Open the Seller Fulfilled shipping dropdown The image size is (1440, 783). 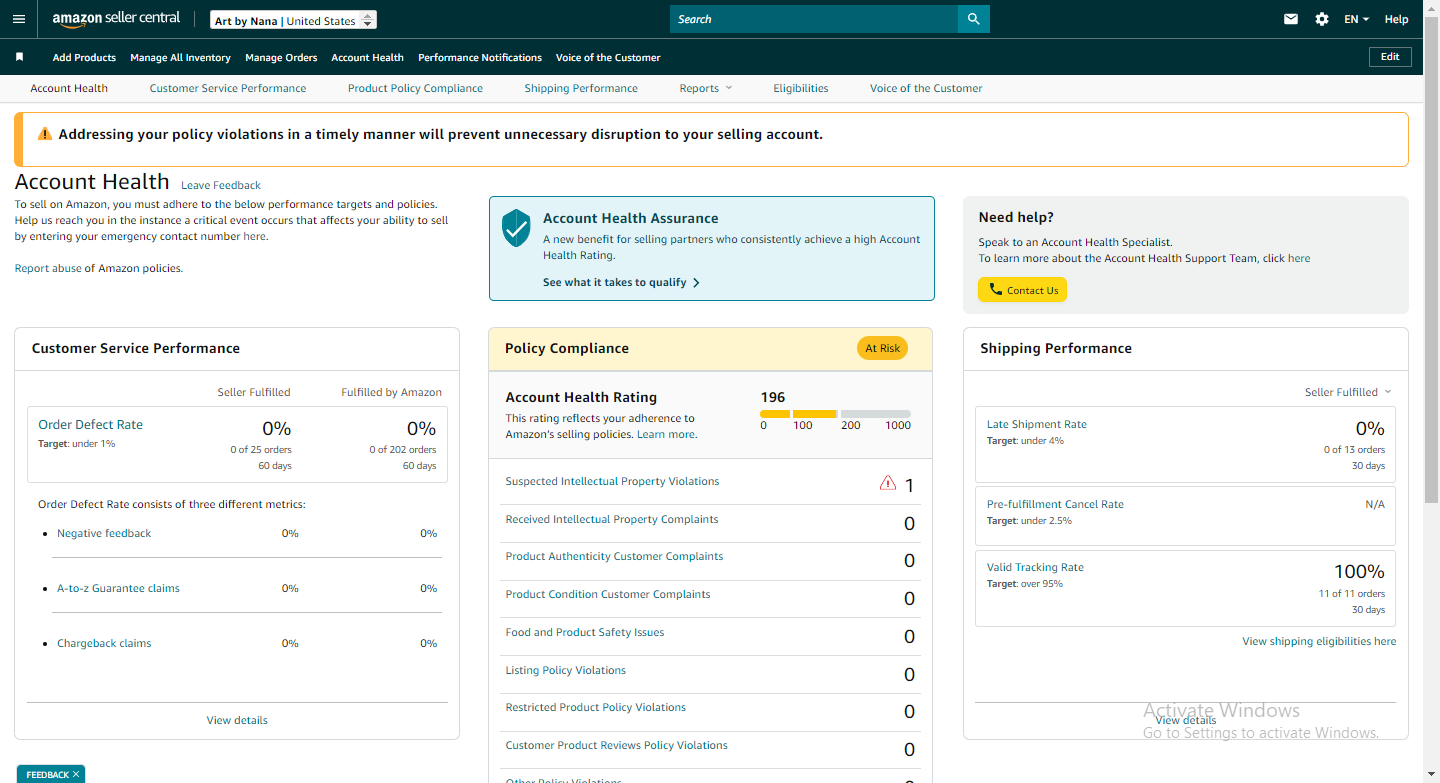[1348, 392]
